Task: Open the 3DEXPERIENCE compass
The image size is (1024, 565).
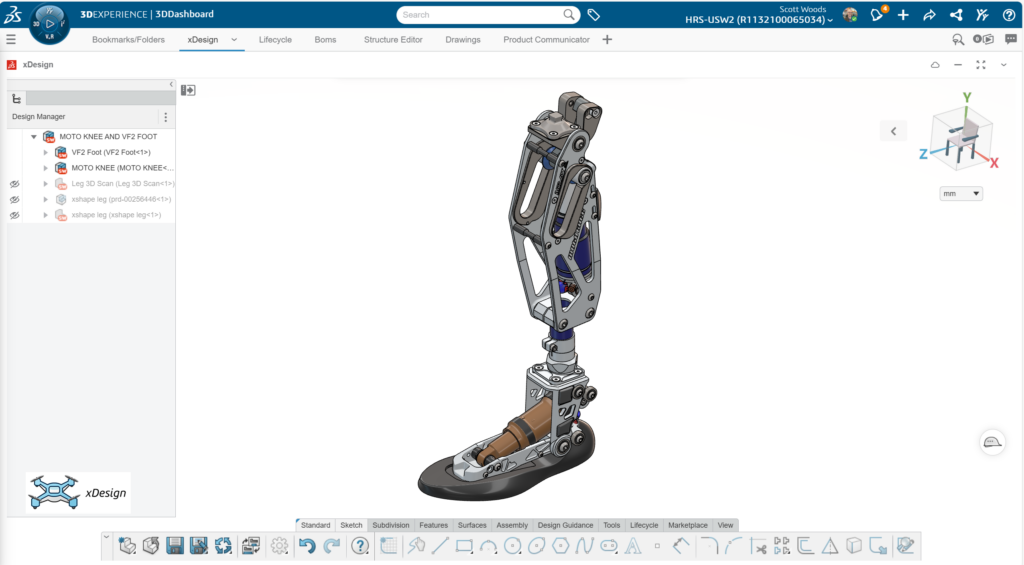Action: pyautogui.click(x=50, y=24)
